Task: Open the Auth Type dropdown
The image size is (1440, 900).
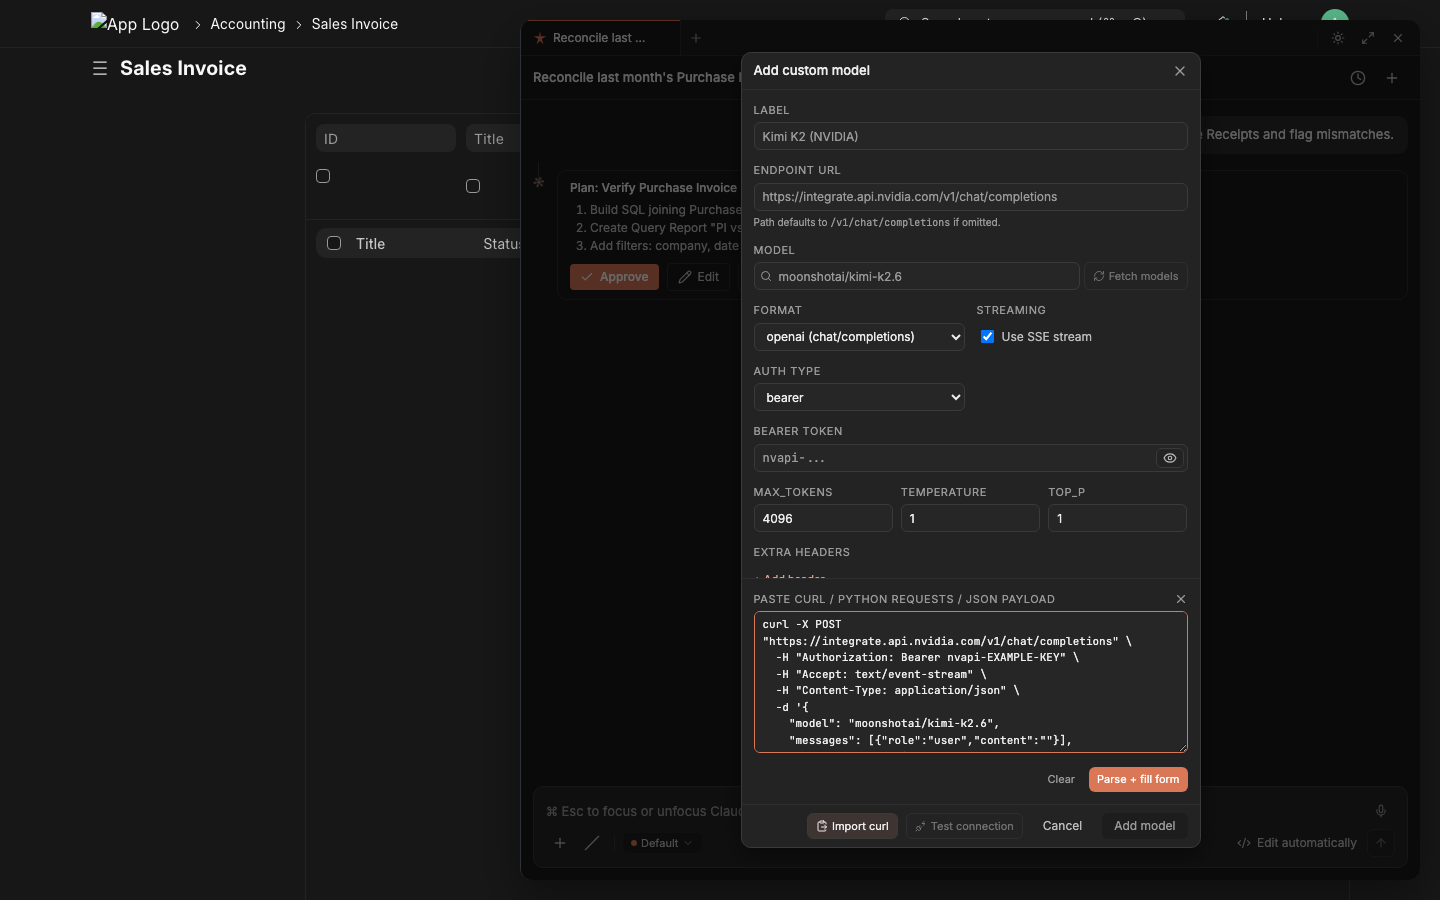Action: [859, 397]
